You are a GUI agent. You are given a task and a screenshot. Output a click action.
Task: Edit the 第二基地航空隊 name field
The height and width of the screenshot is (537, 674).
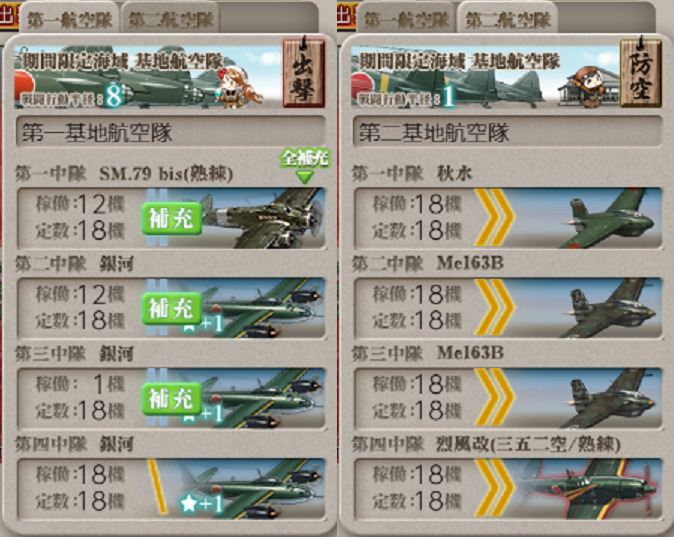[507, 132]
